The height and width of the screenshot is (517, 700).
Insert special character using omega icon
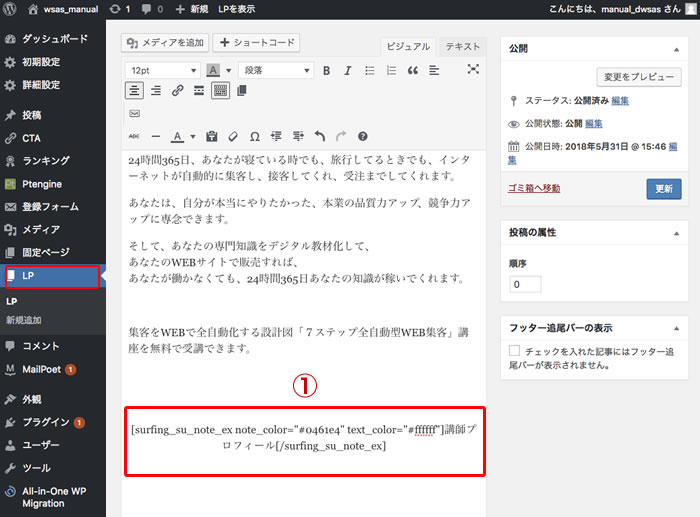[x=254, y=136]
